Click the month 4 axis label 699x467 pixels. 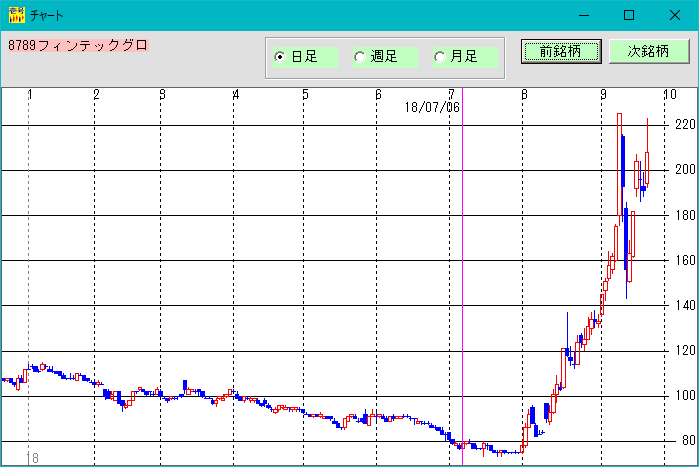[x=236, y=94]
